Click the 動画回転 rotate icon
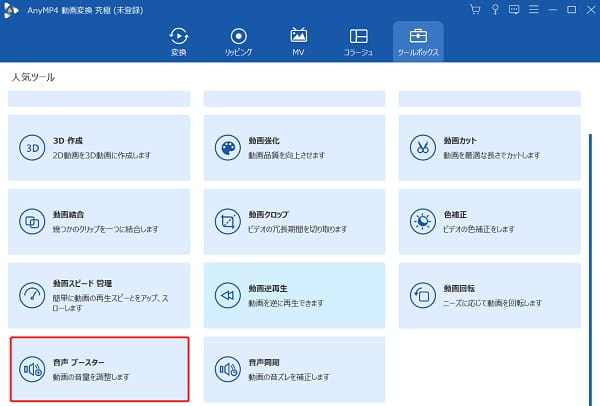The width and height of the screenshot is (600, 406). (x=423, y=295)
